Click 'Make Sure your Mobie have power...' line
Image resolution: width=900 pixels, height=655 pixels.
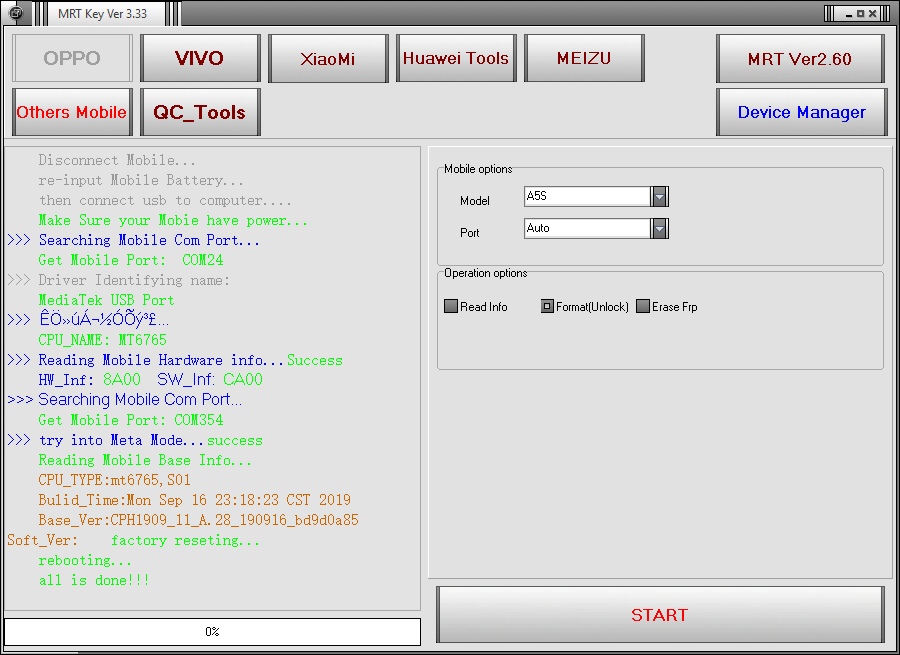click(173, 220)
